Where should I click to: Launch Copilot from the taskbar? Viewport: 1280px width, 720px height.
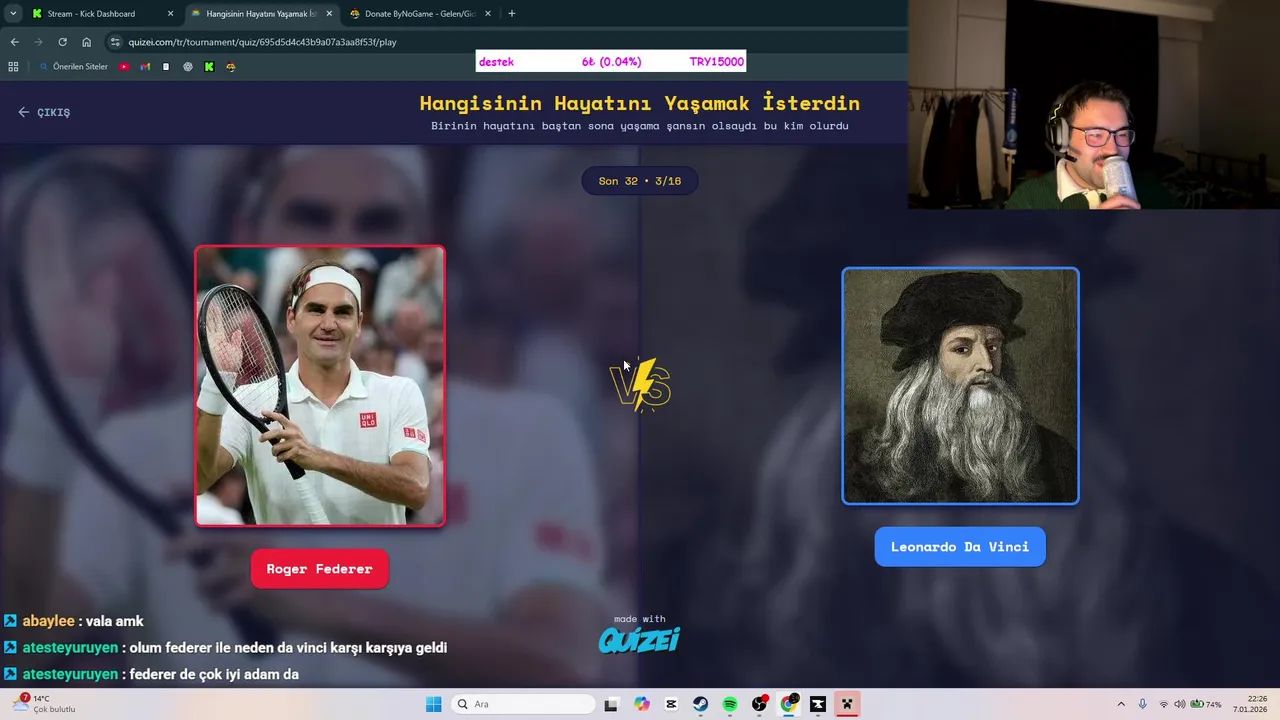pyautogui.click(x=641, y=704)
